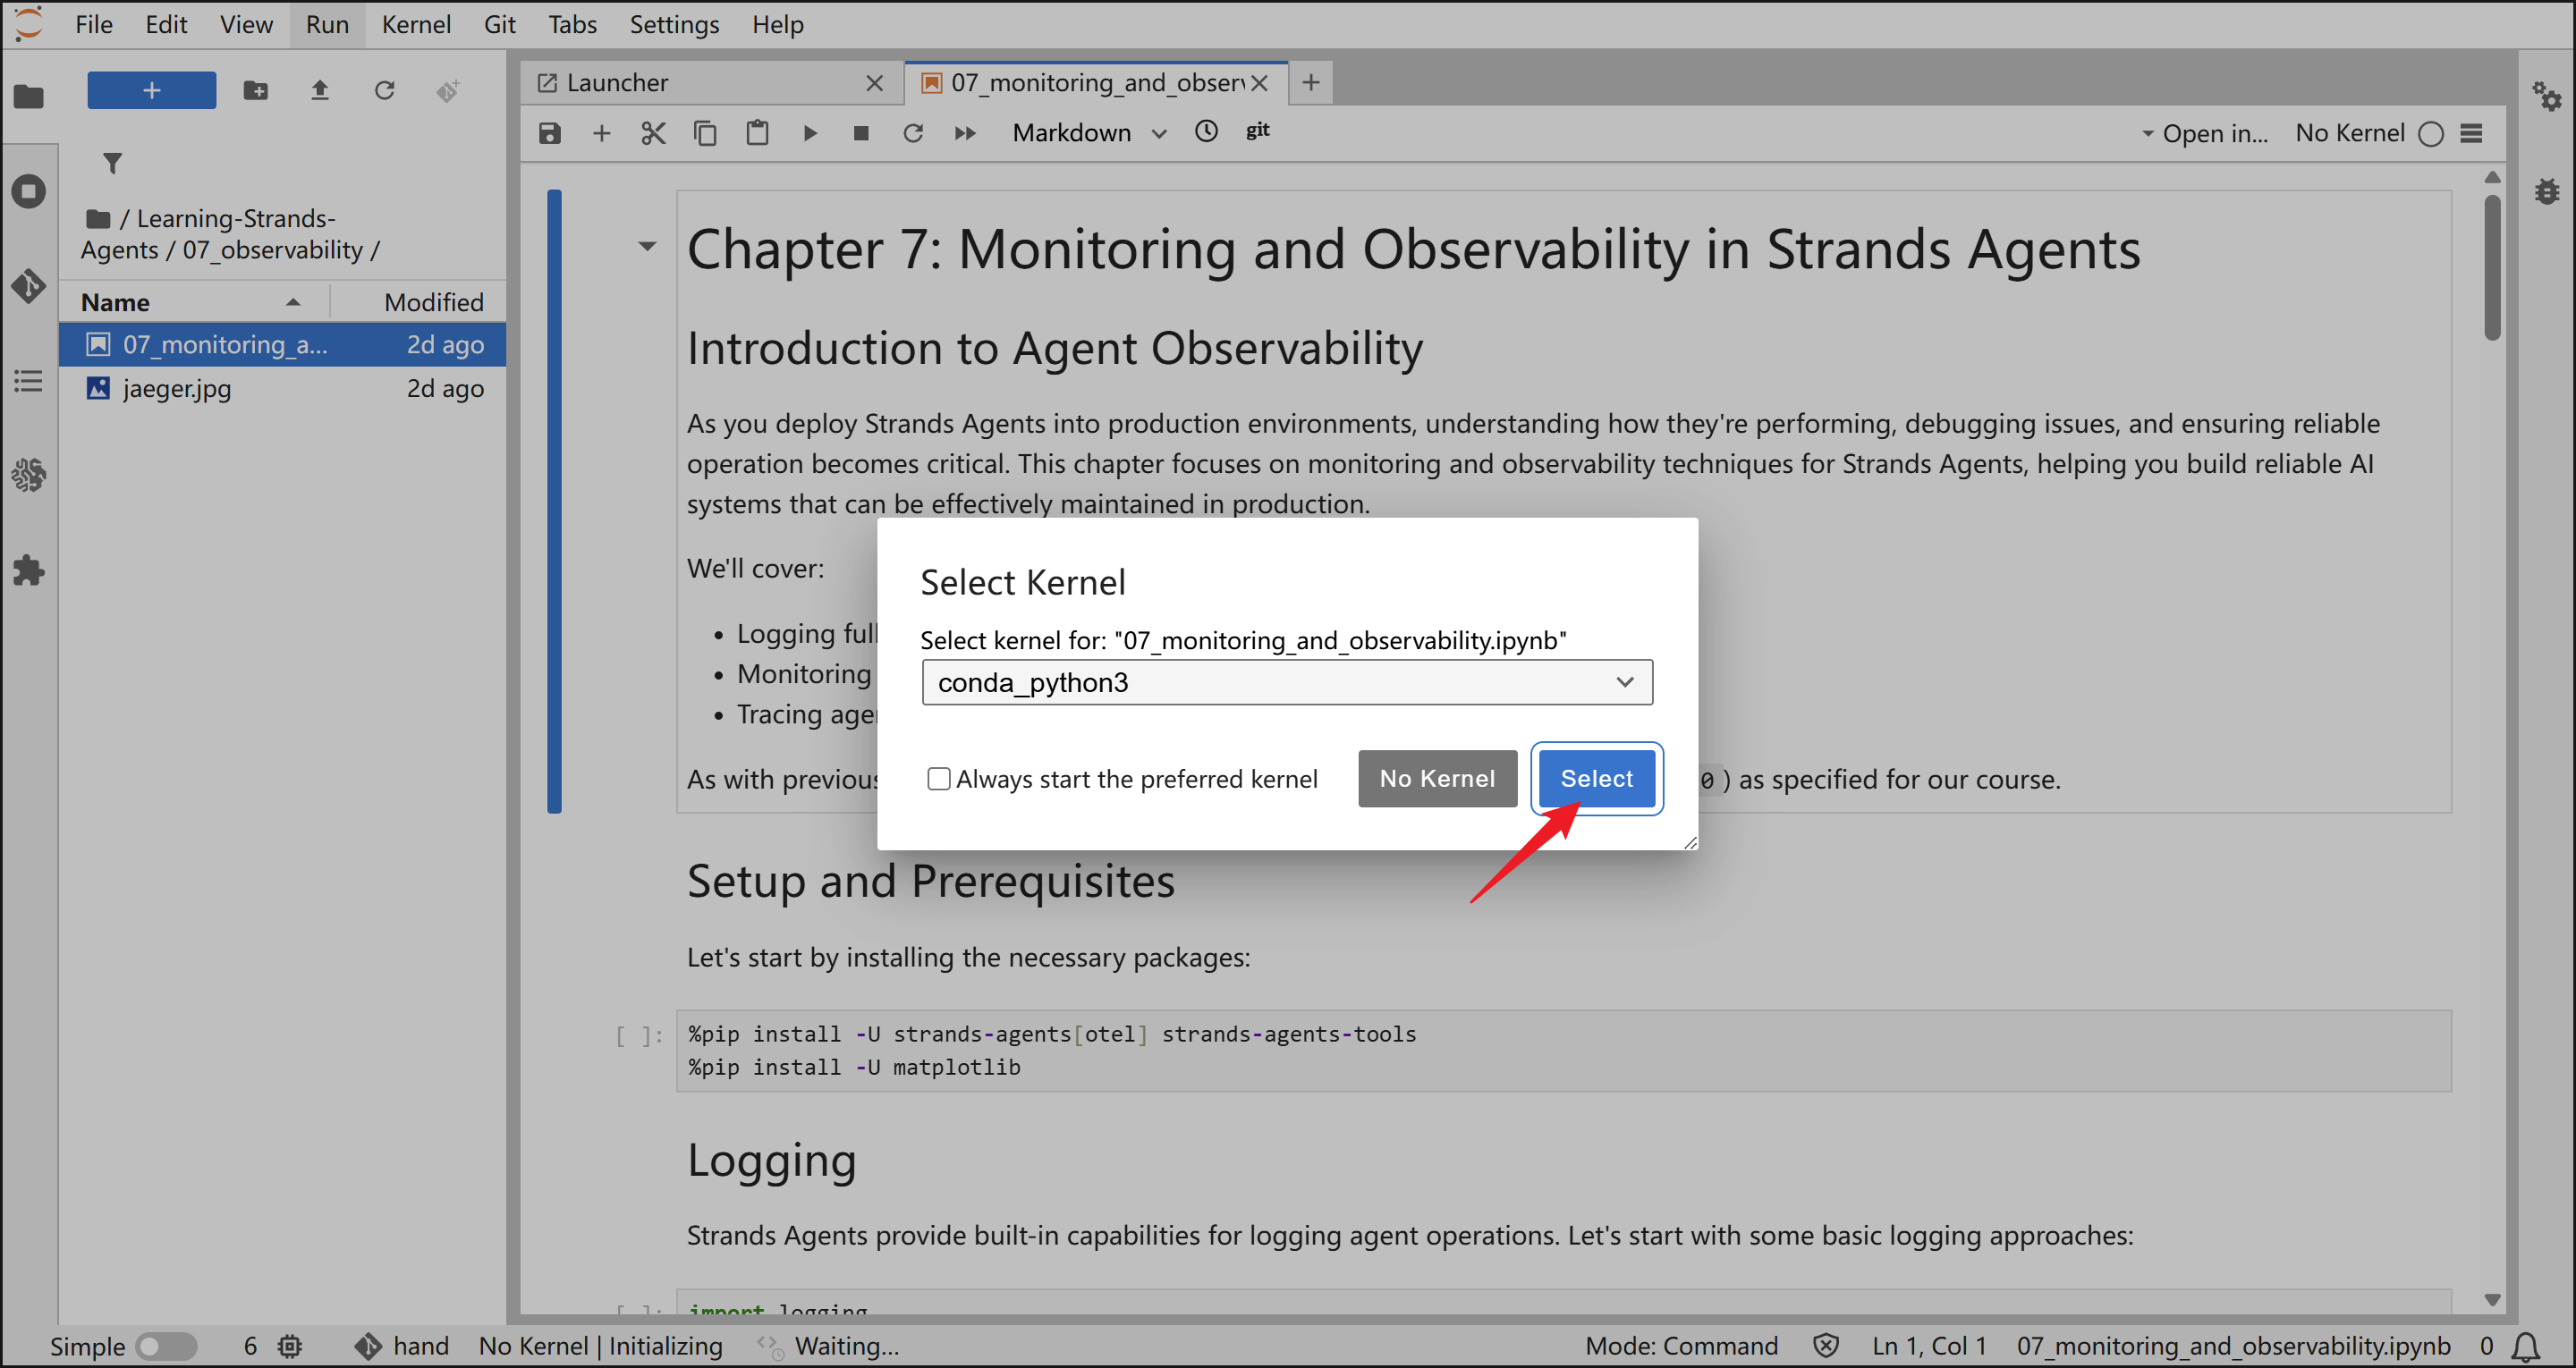
Task: Open the Run menu
Action: pyautogui.click(x=327, y=24)
